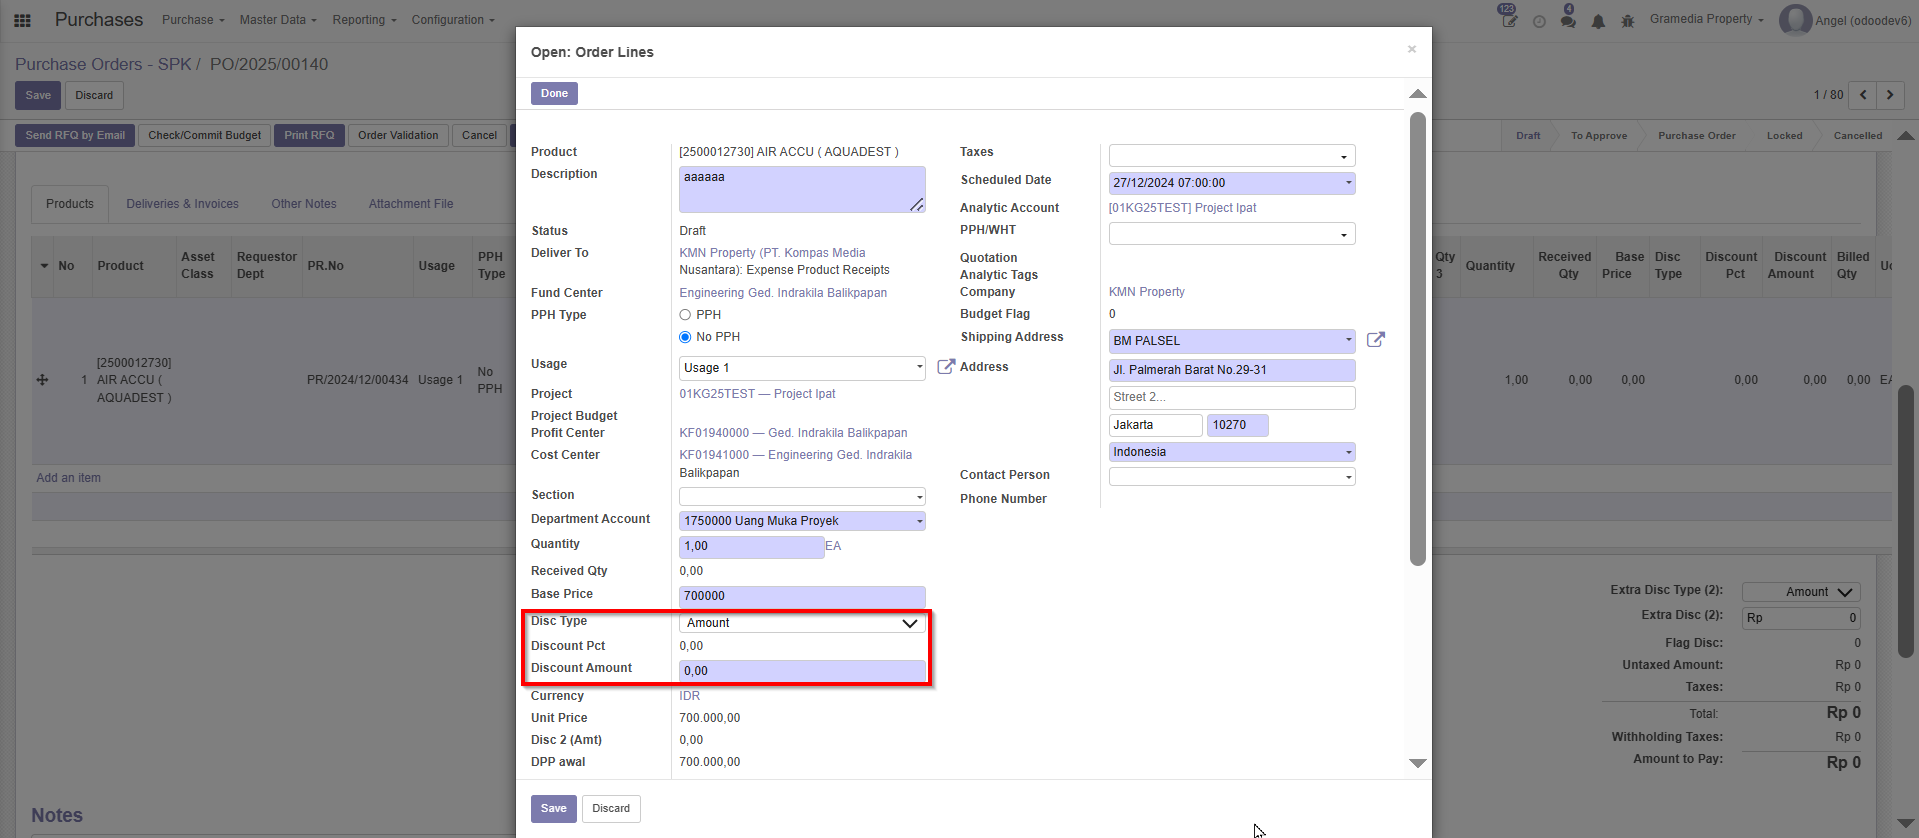This screenshot has width=1919, height=838.
Task: Open the Reporting menu
Action: (364, 20)
